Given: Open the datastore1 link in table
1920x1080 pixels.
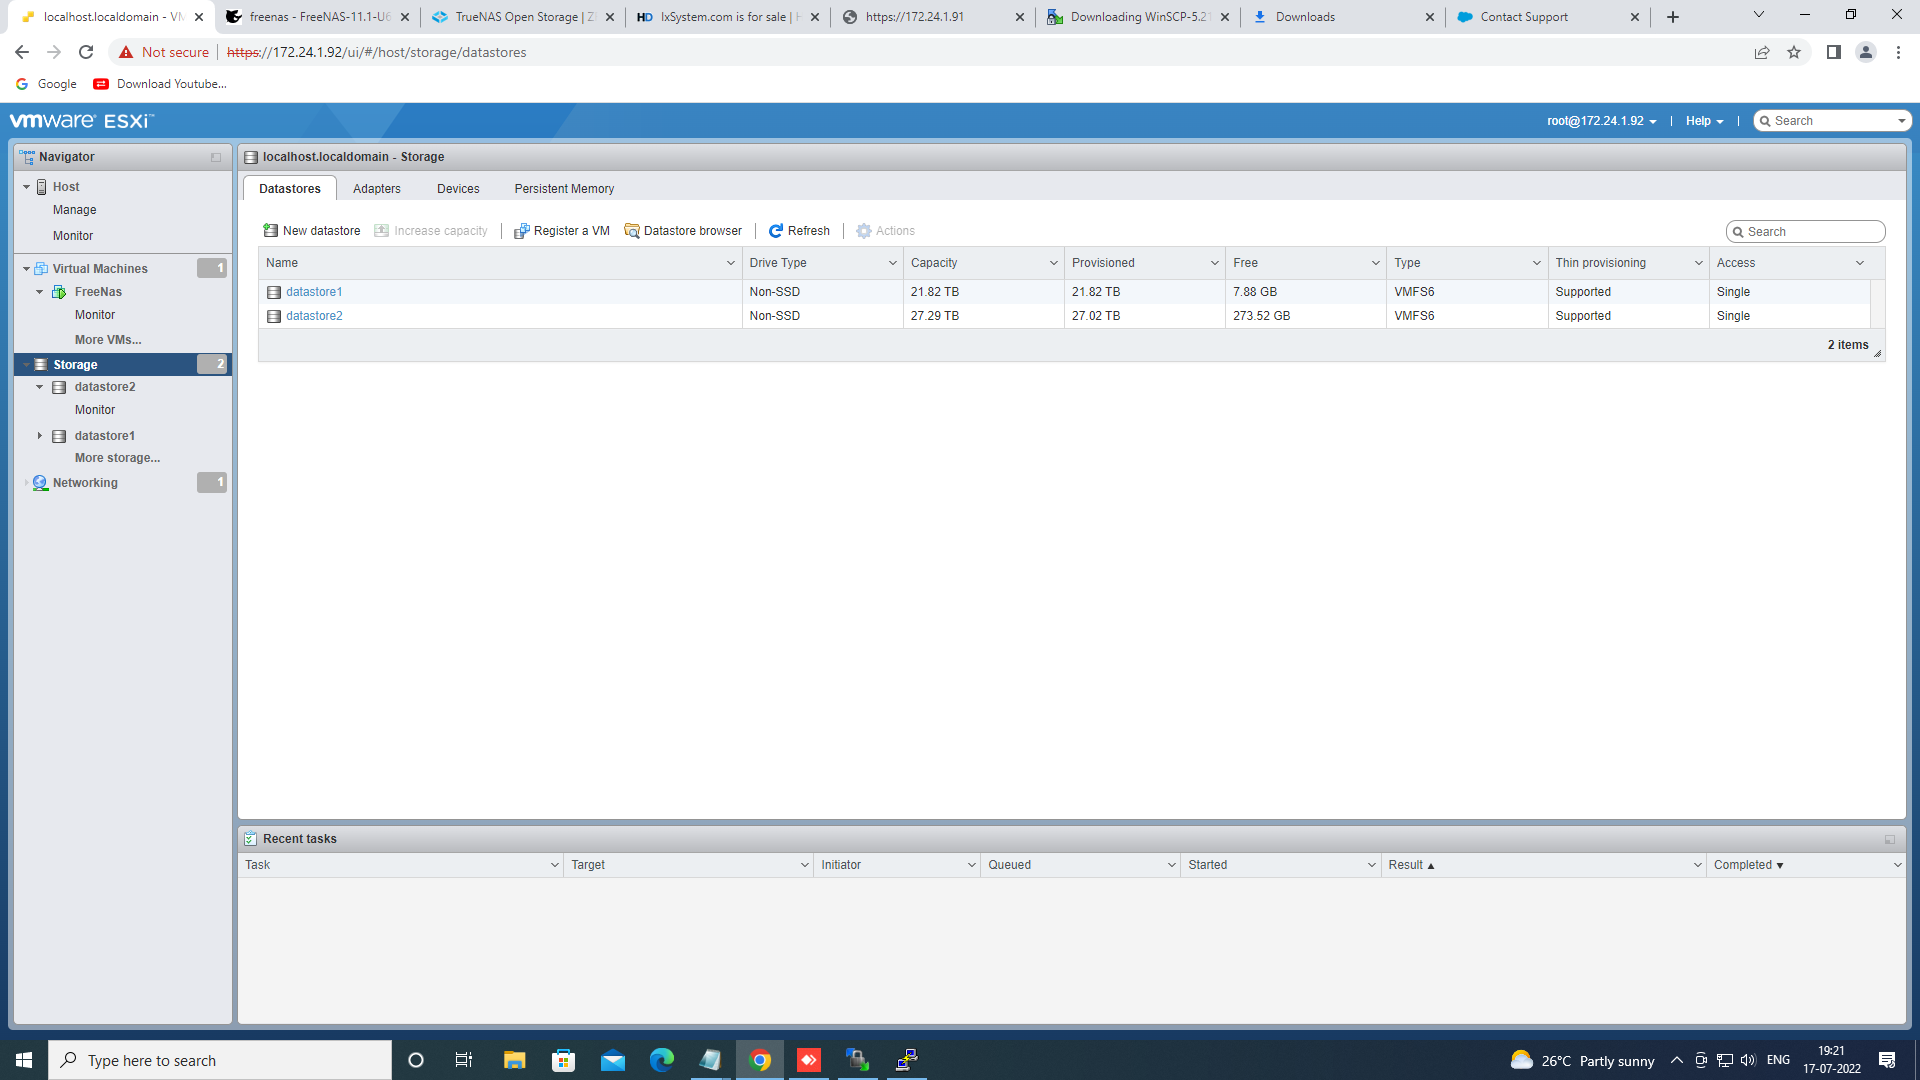Looking at the screenshot, I should click(x=314, y=292).
